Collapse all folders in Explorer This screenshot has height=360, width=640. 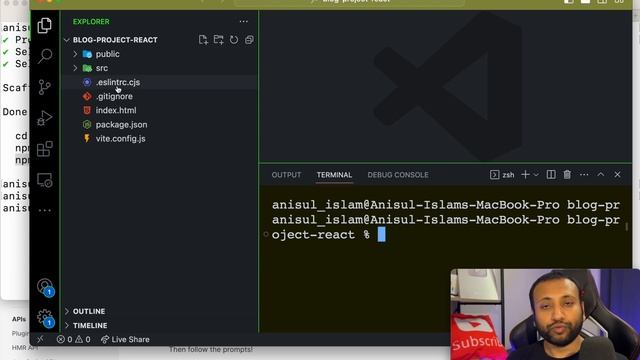click(x=249, y=40)
